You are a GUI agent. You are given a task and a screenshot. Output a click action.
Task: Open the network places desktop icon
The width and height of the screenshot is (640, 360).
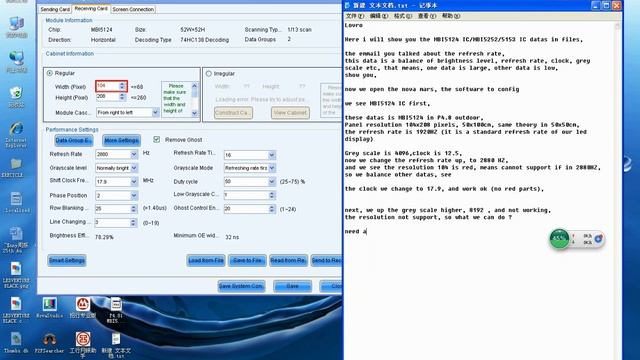tap(16, 62)
